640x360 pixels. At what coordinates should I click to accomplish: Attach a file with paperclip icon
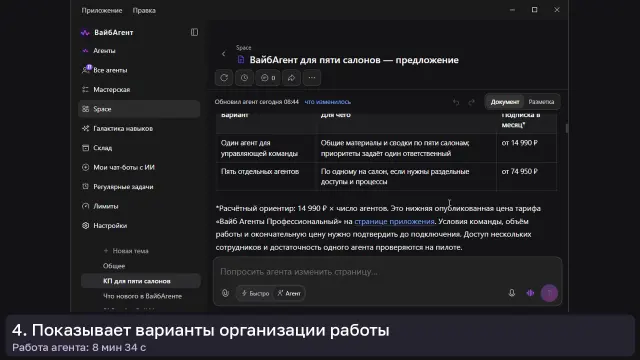[x=225, y=293]
